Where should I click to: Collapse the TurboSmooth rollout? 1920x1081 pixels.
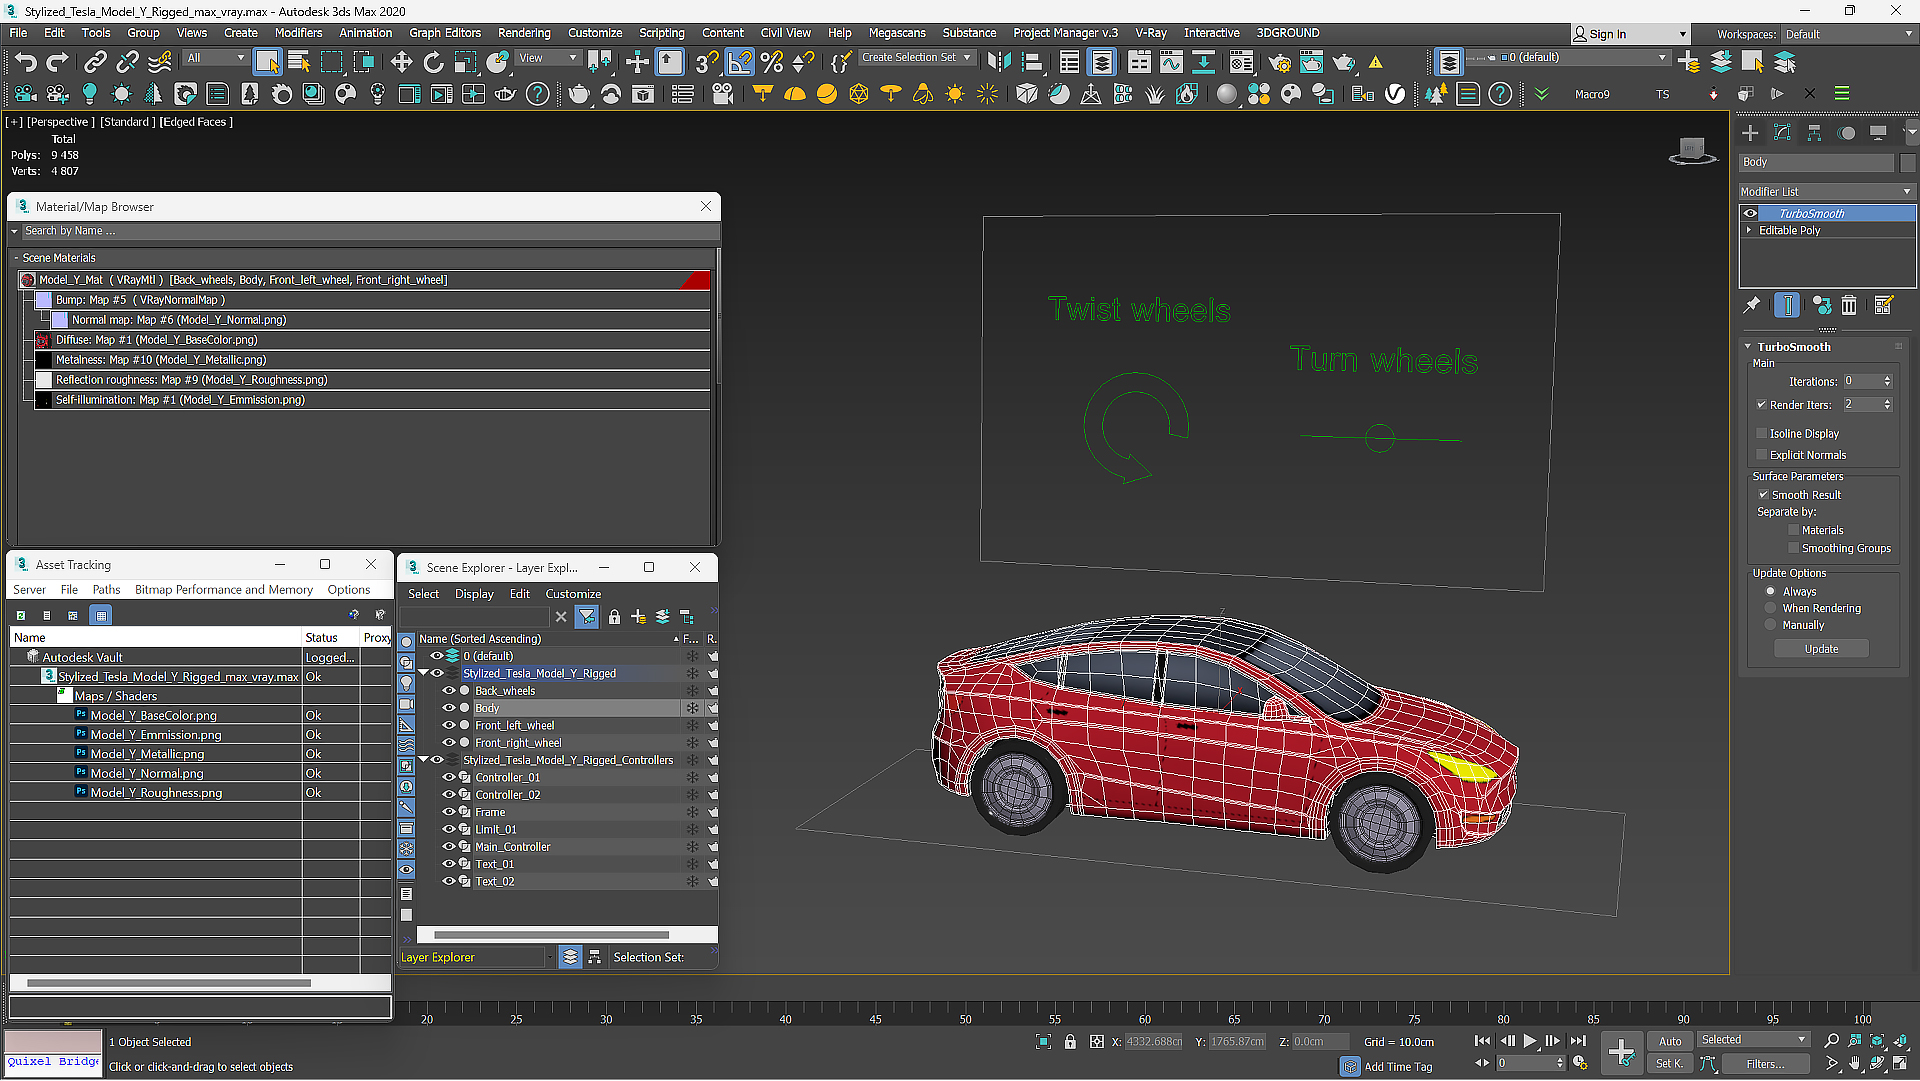(1748, 347)
